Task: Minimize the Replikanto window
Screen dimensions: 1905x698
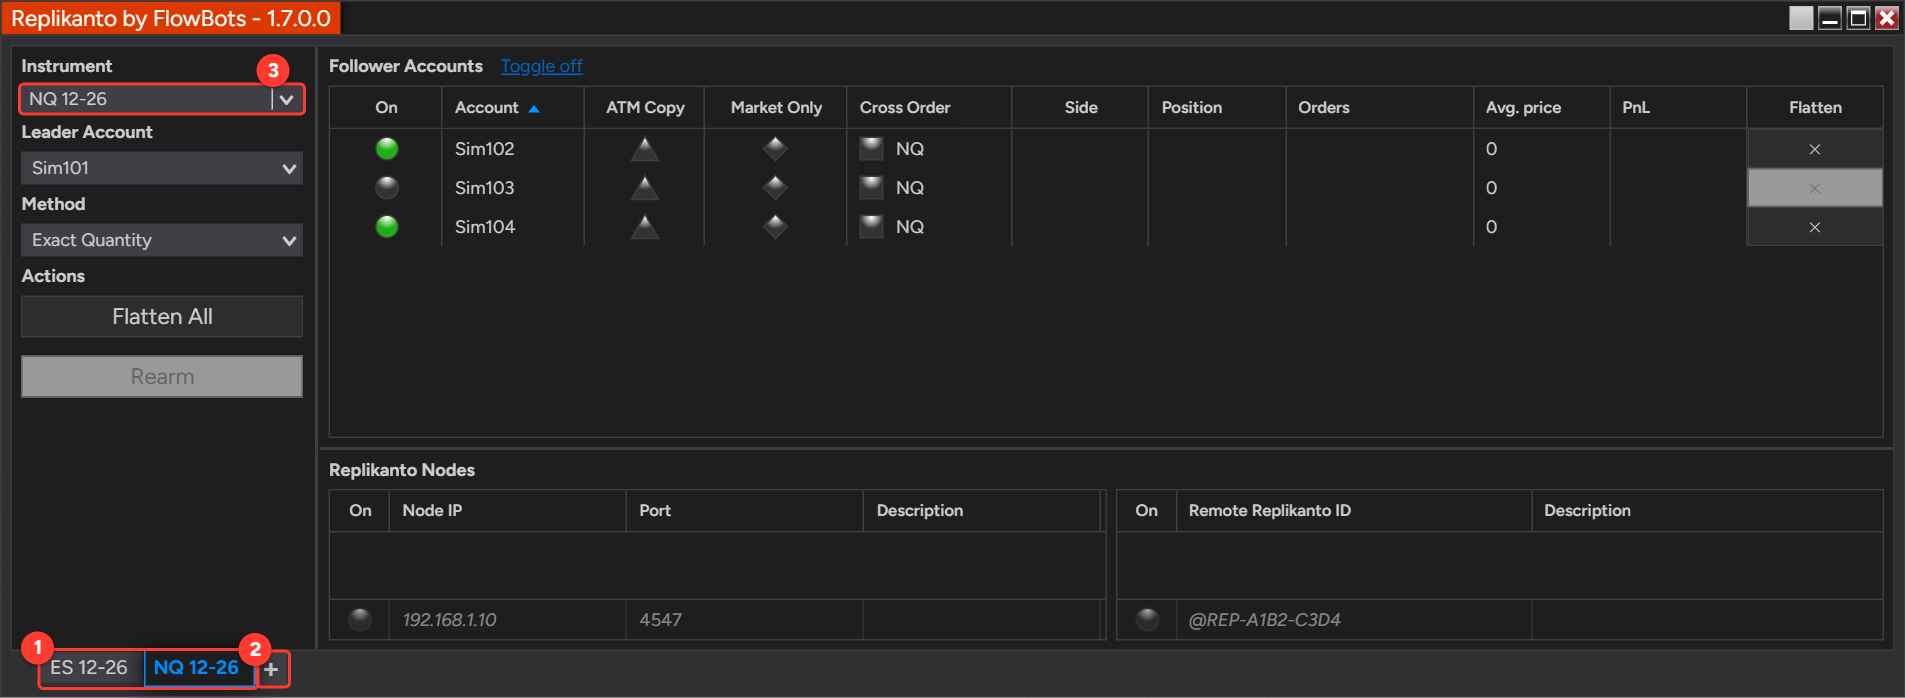Action: [1830, 18]
